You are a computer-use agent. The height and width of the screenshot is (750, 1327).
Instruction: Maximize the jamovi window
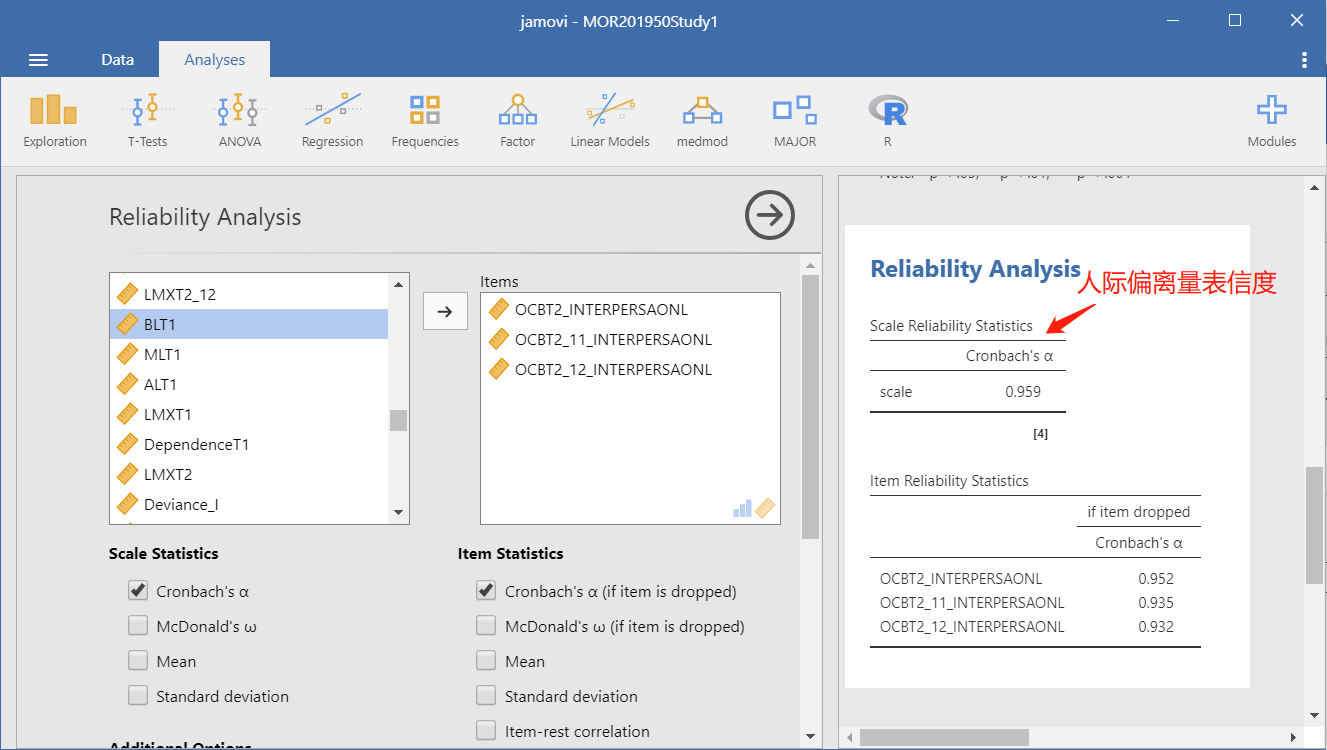[x=1235, y=20]
